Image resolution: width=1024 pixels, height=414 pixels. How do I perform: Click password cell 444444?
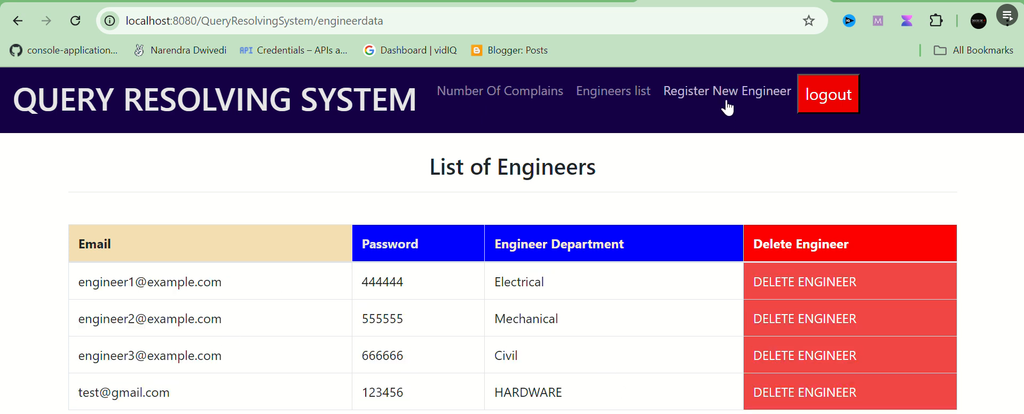(x=418, y=282)
